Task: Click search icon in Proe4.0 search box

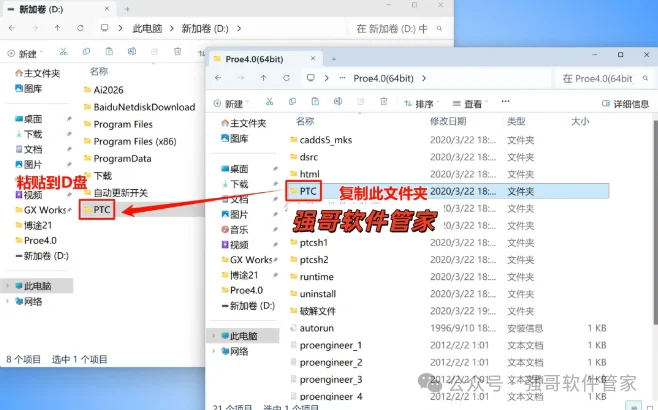Action: click(645, 78)
